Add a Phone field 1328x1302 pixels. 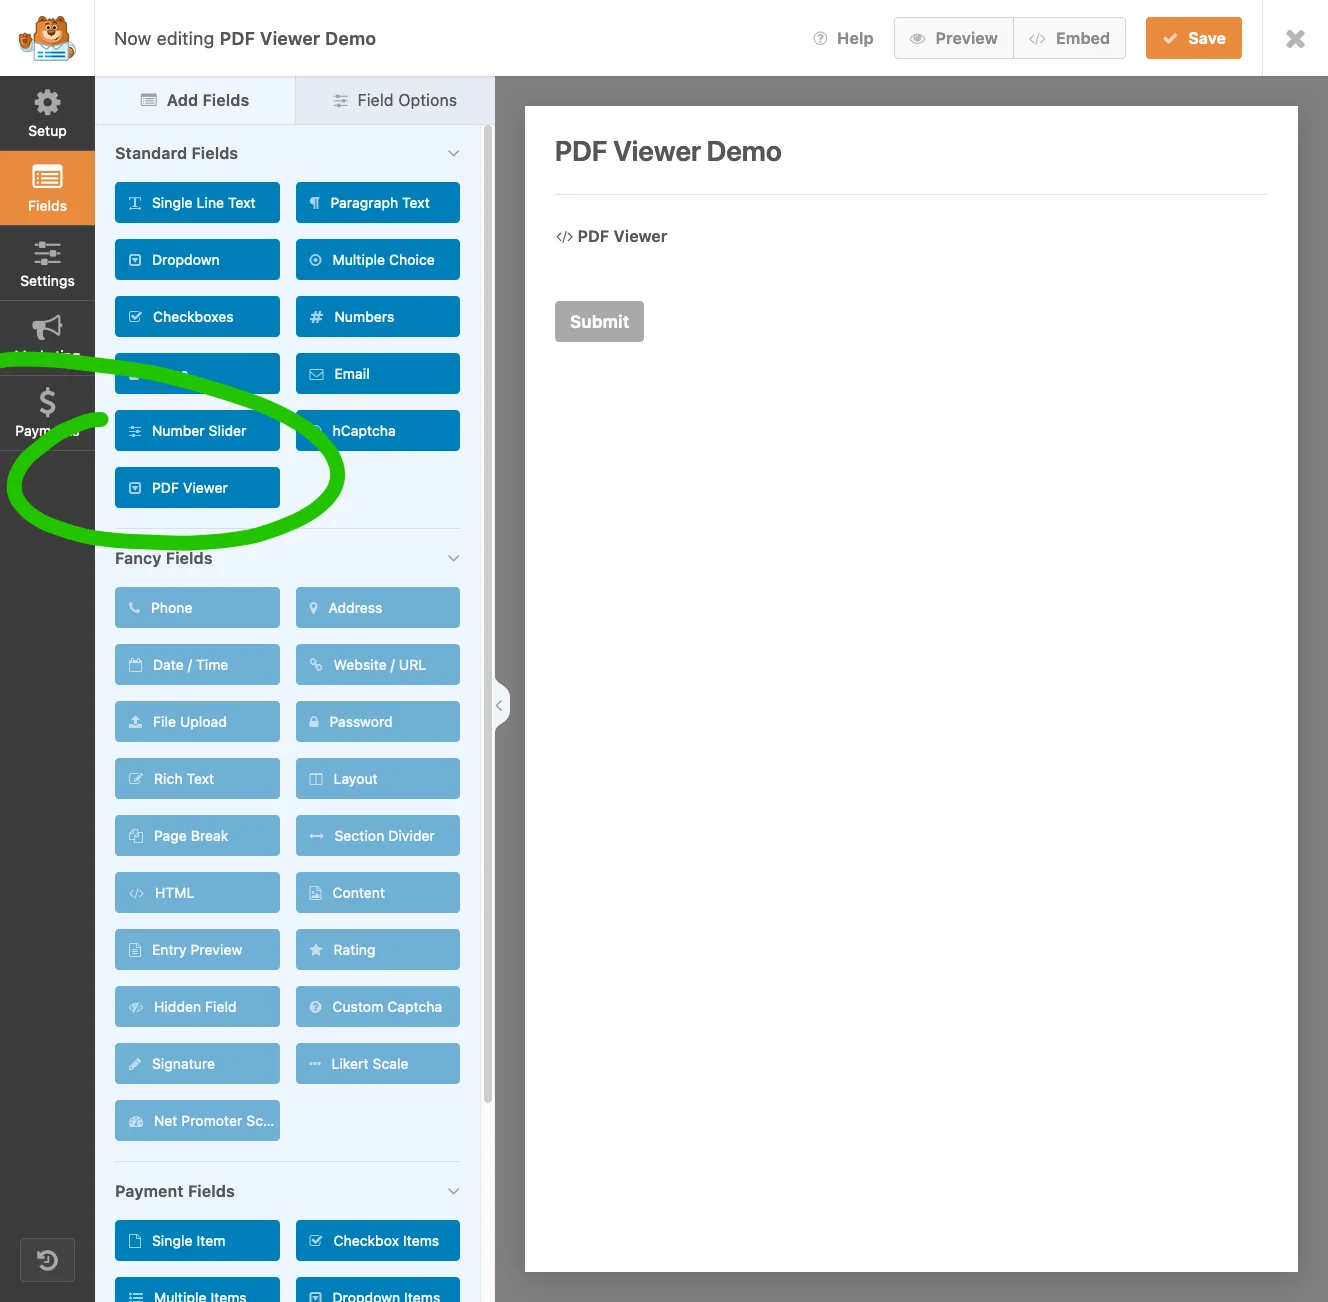[x=197, y=608]
